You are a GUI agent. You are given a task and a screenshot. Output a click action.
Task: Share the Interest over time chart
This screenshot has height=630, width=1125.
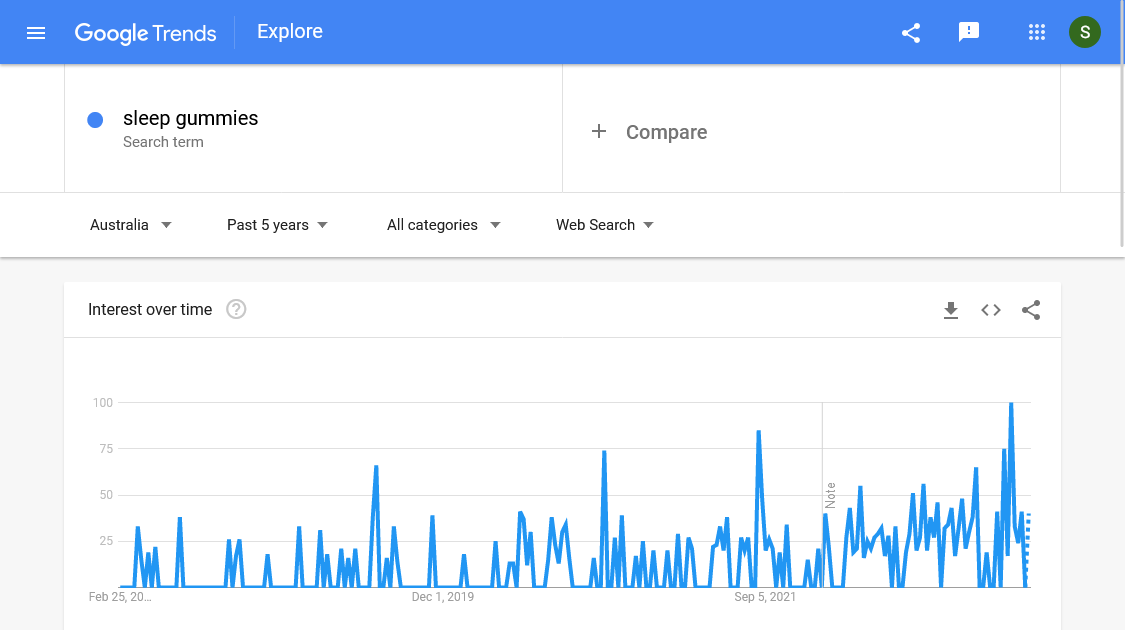(1031, 310)
